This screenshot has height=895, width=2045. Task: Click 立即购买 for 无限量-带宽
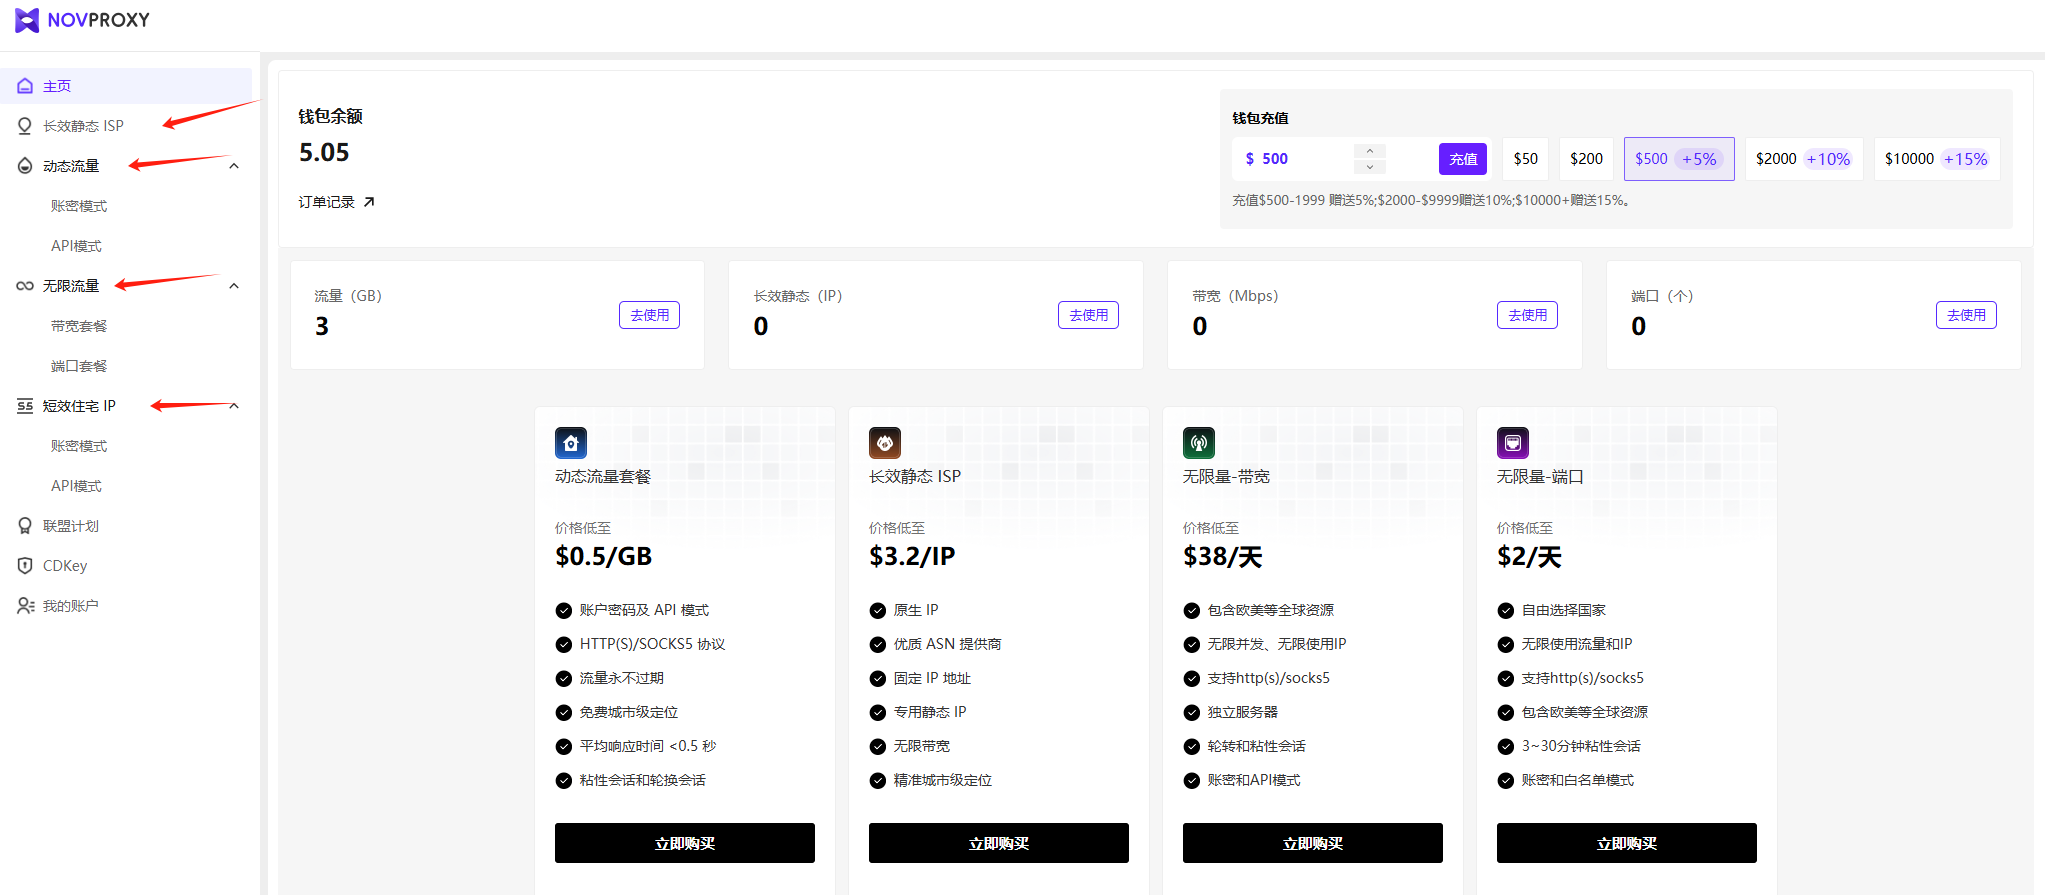click(x=1313, y=843)
